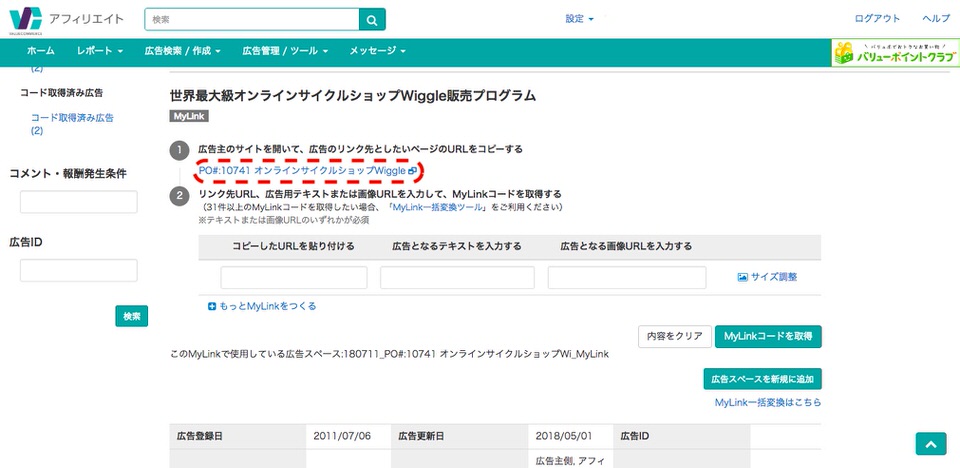
Task: Click the scroll-to-top arrow button
Action: coord(931,444)
